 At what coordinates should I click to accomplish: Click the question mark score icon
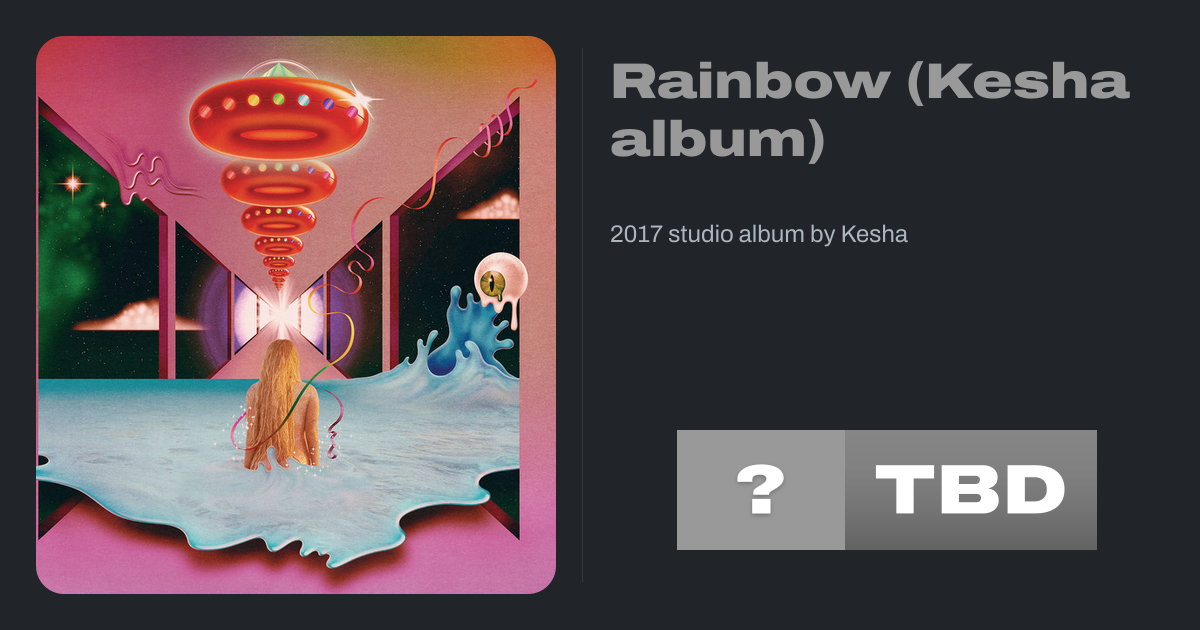[x=761, y=490]
